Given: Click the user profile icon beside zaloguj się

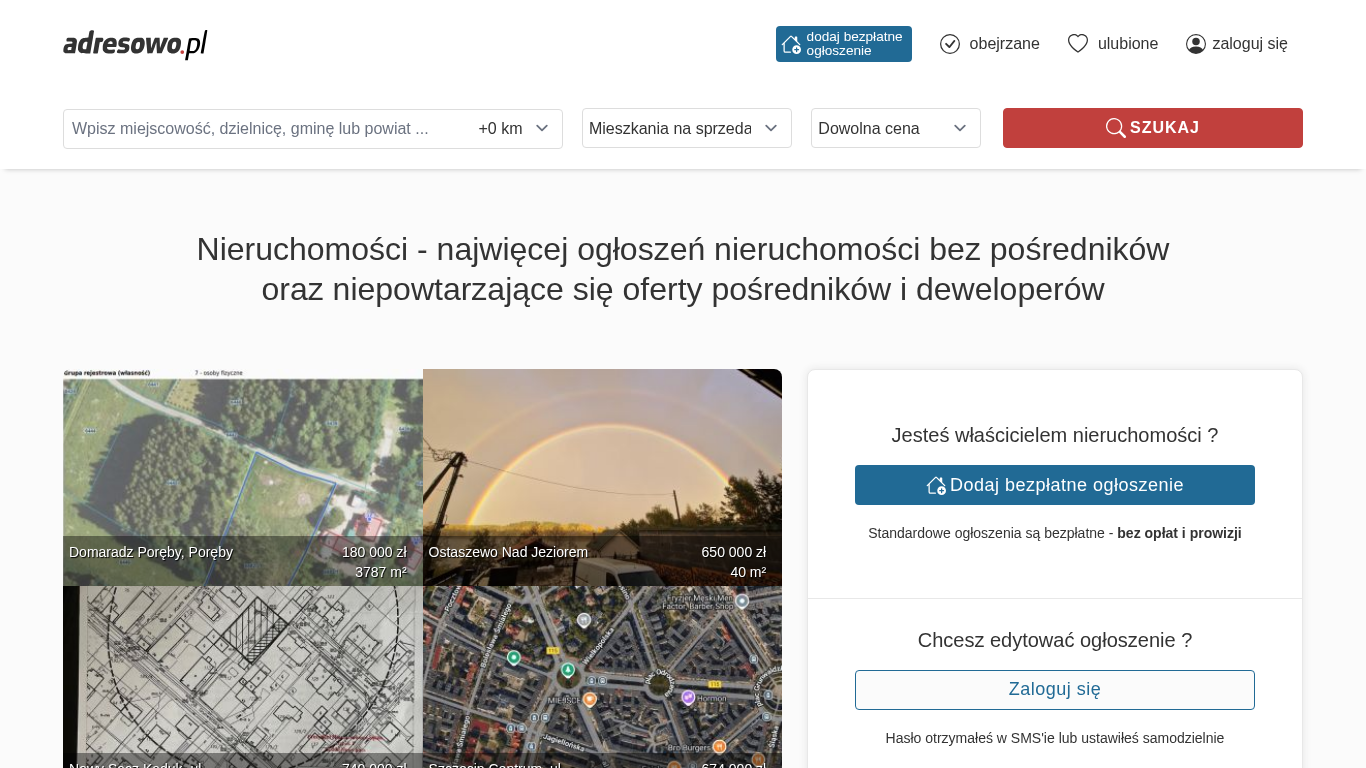Looking at the screenshot, I should (x=1196, y=44).
